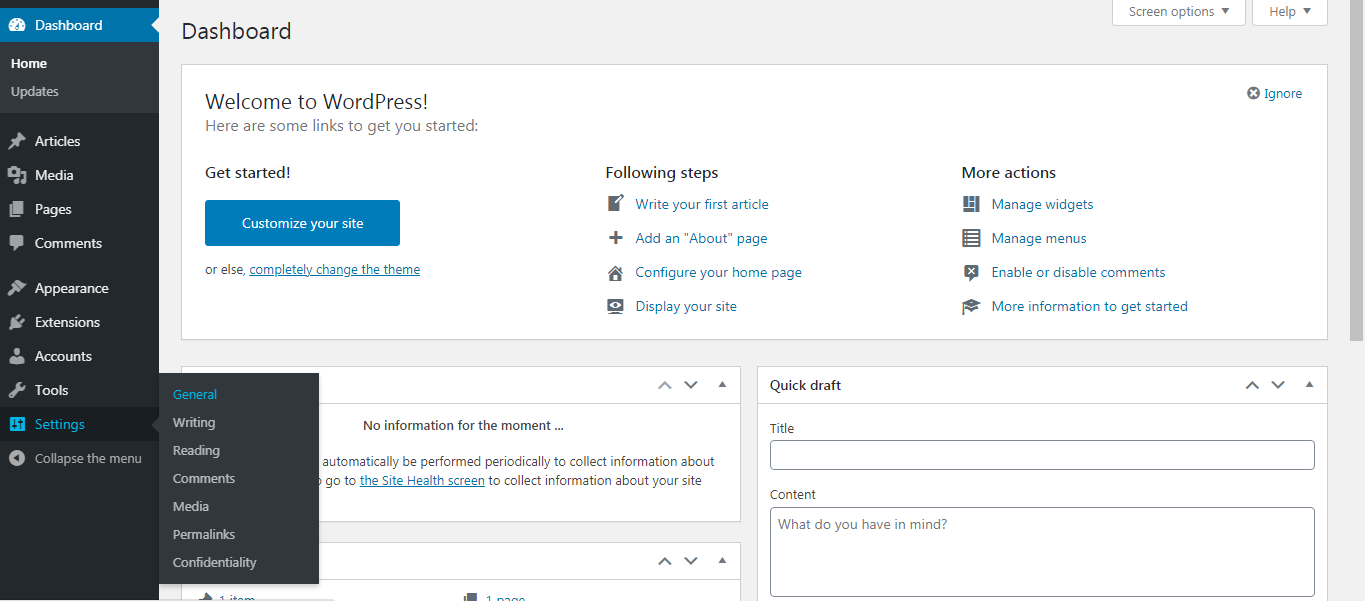Open the Manage widgets link
1365x601 pixels.
1042,204
